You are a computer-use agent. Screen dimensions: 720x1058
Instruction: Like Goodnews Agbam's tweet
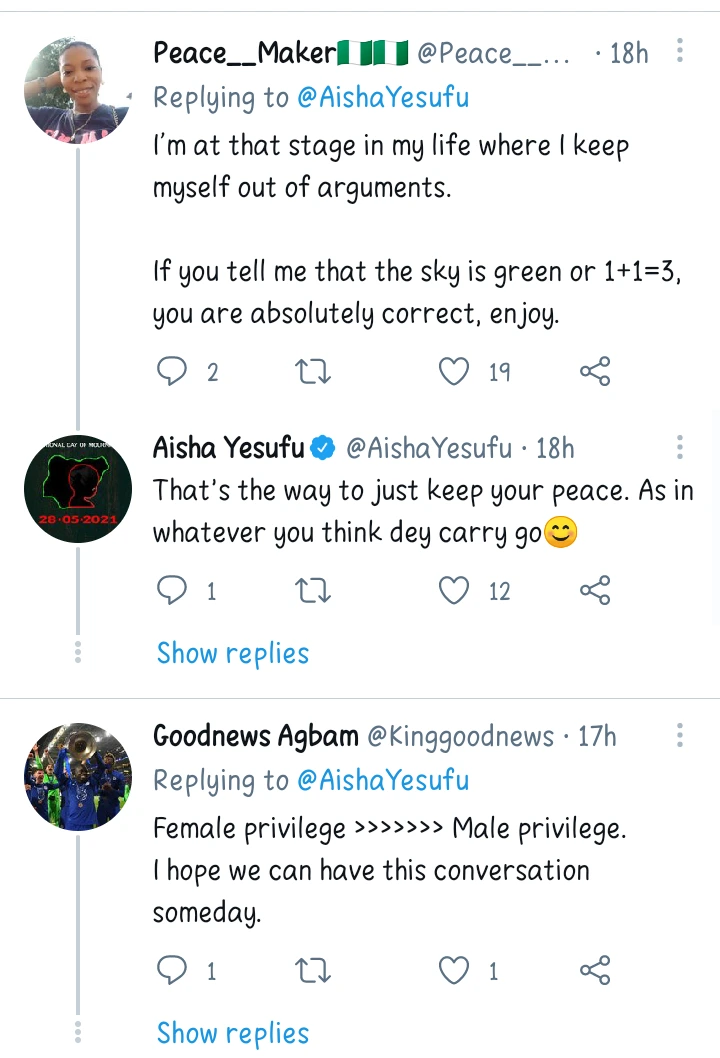tap(453, 970)
